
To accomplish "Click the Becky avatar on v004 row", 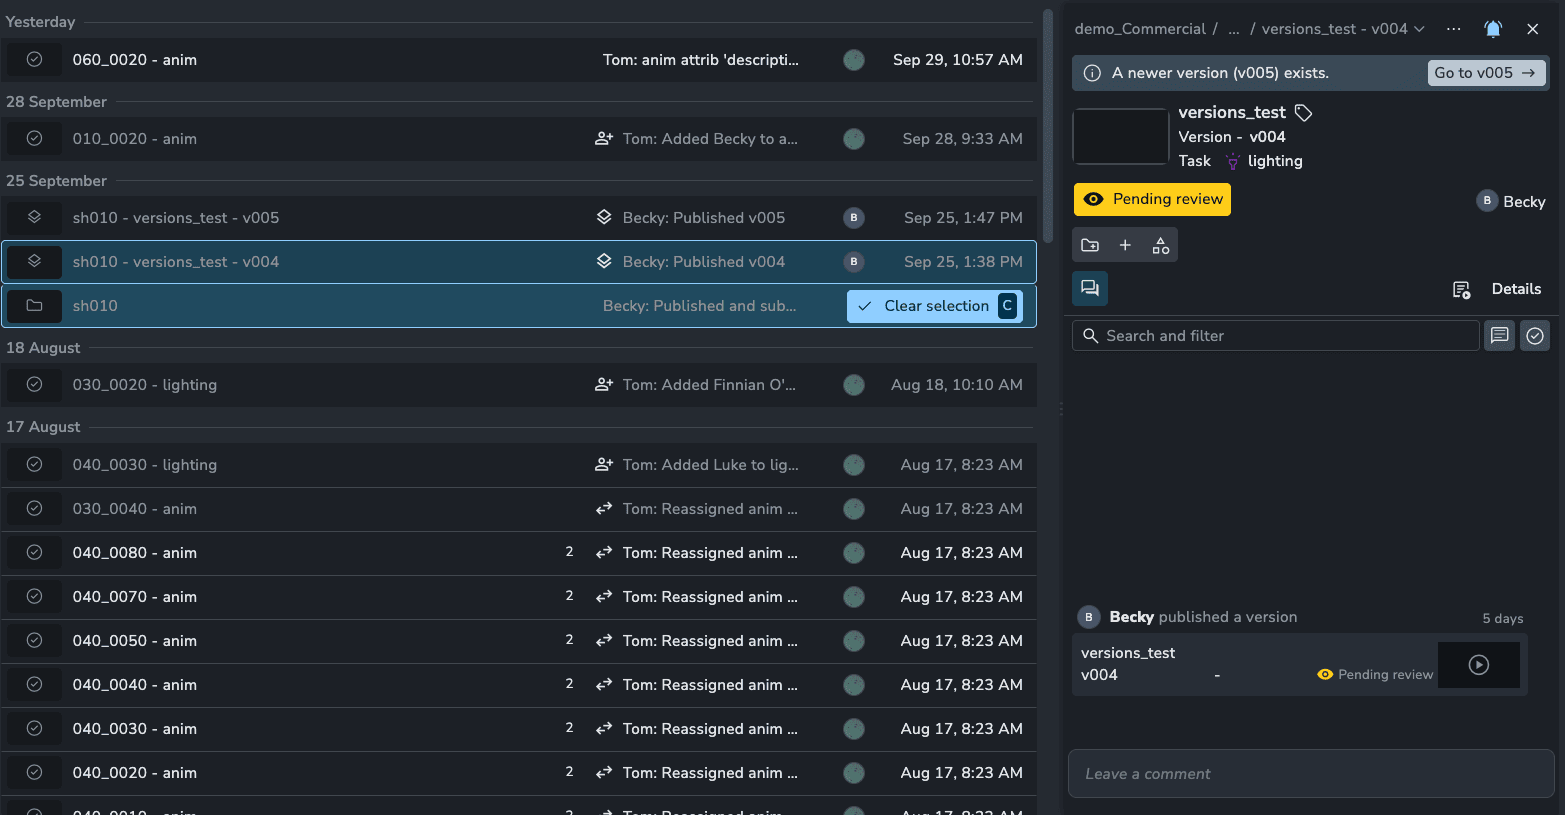I will (x=853, y=262).
